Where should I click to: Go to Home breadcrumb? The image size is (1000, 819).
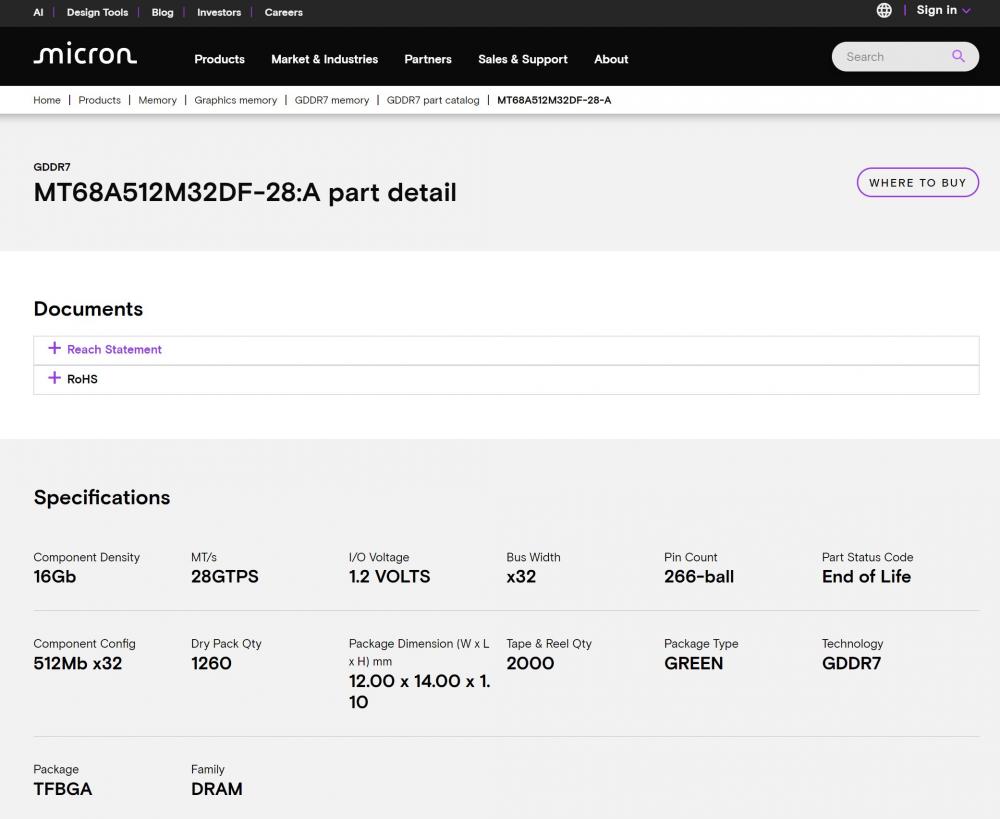(x=47, y=100)
